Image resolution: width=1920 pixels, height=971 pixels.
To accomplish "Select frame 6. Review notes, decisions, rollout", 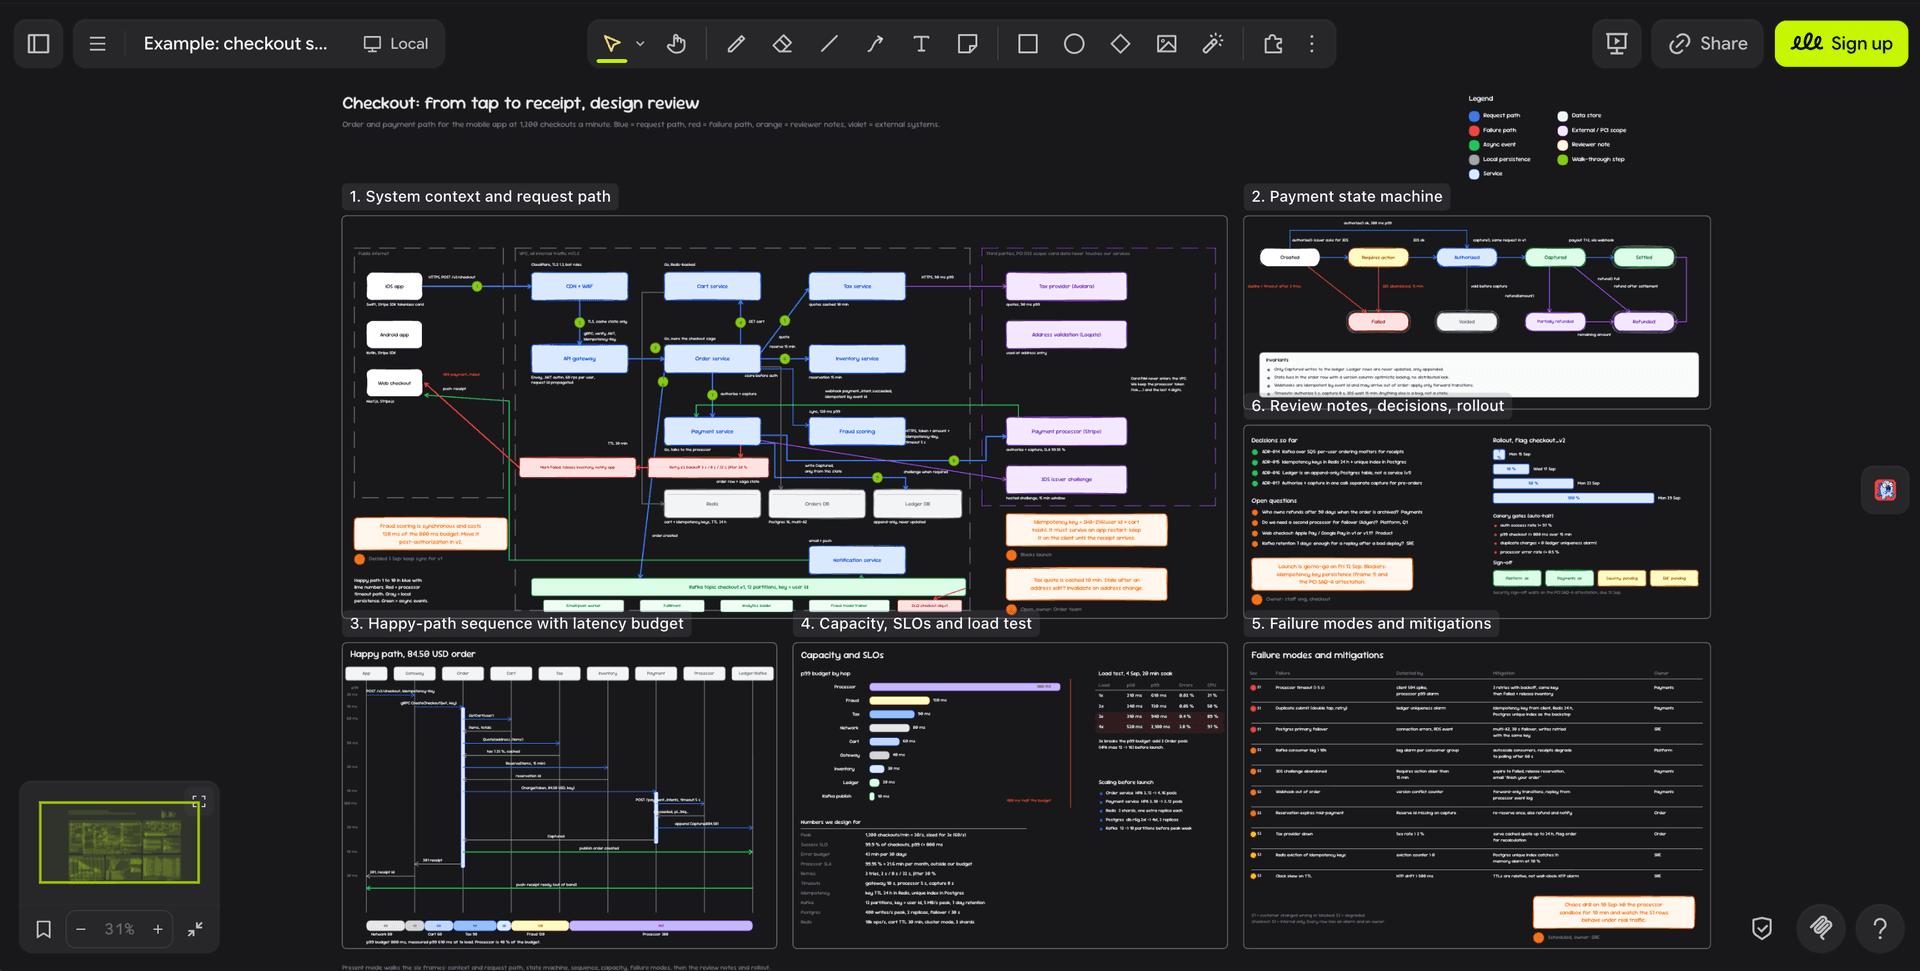I will (1377, 406).
